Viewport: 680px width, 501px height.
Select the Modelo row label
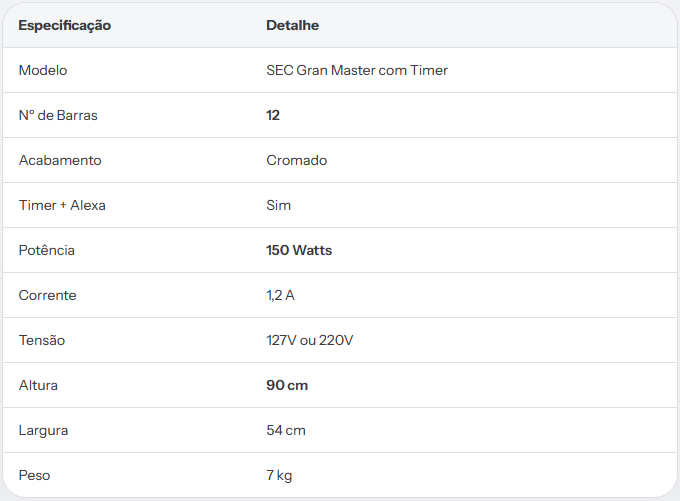43,70
